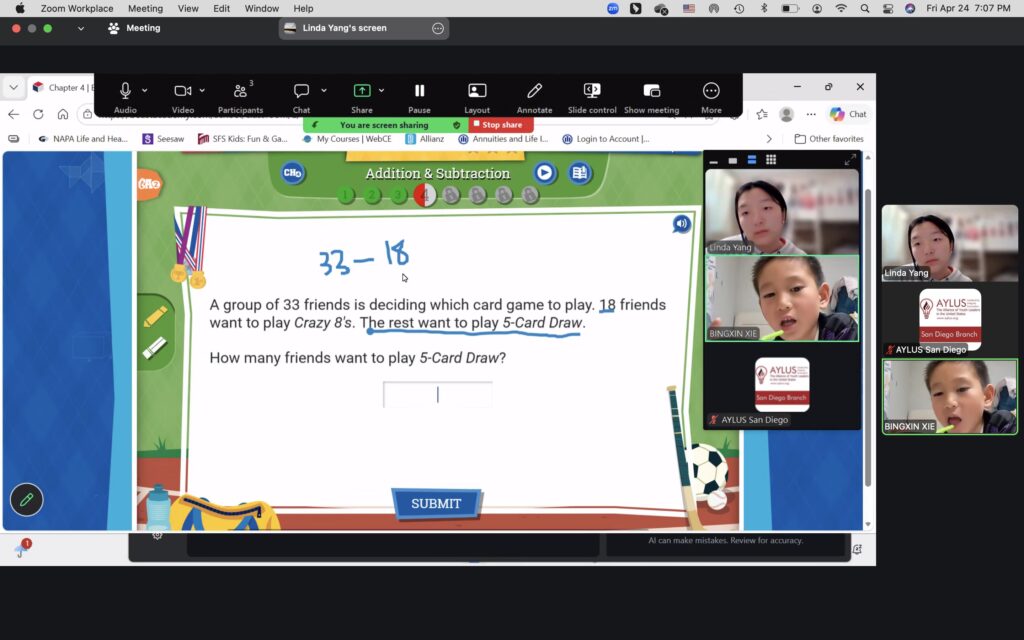
Task: Open the blue book glossary icon
Action: coord(579,173)
